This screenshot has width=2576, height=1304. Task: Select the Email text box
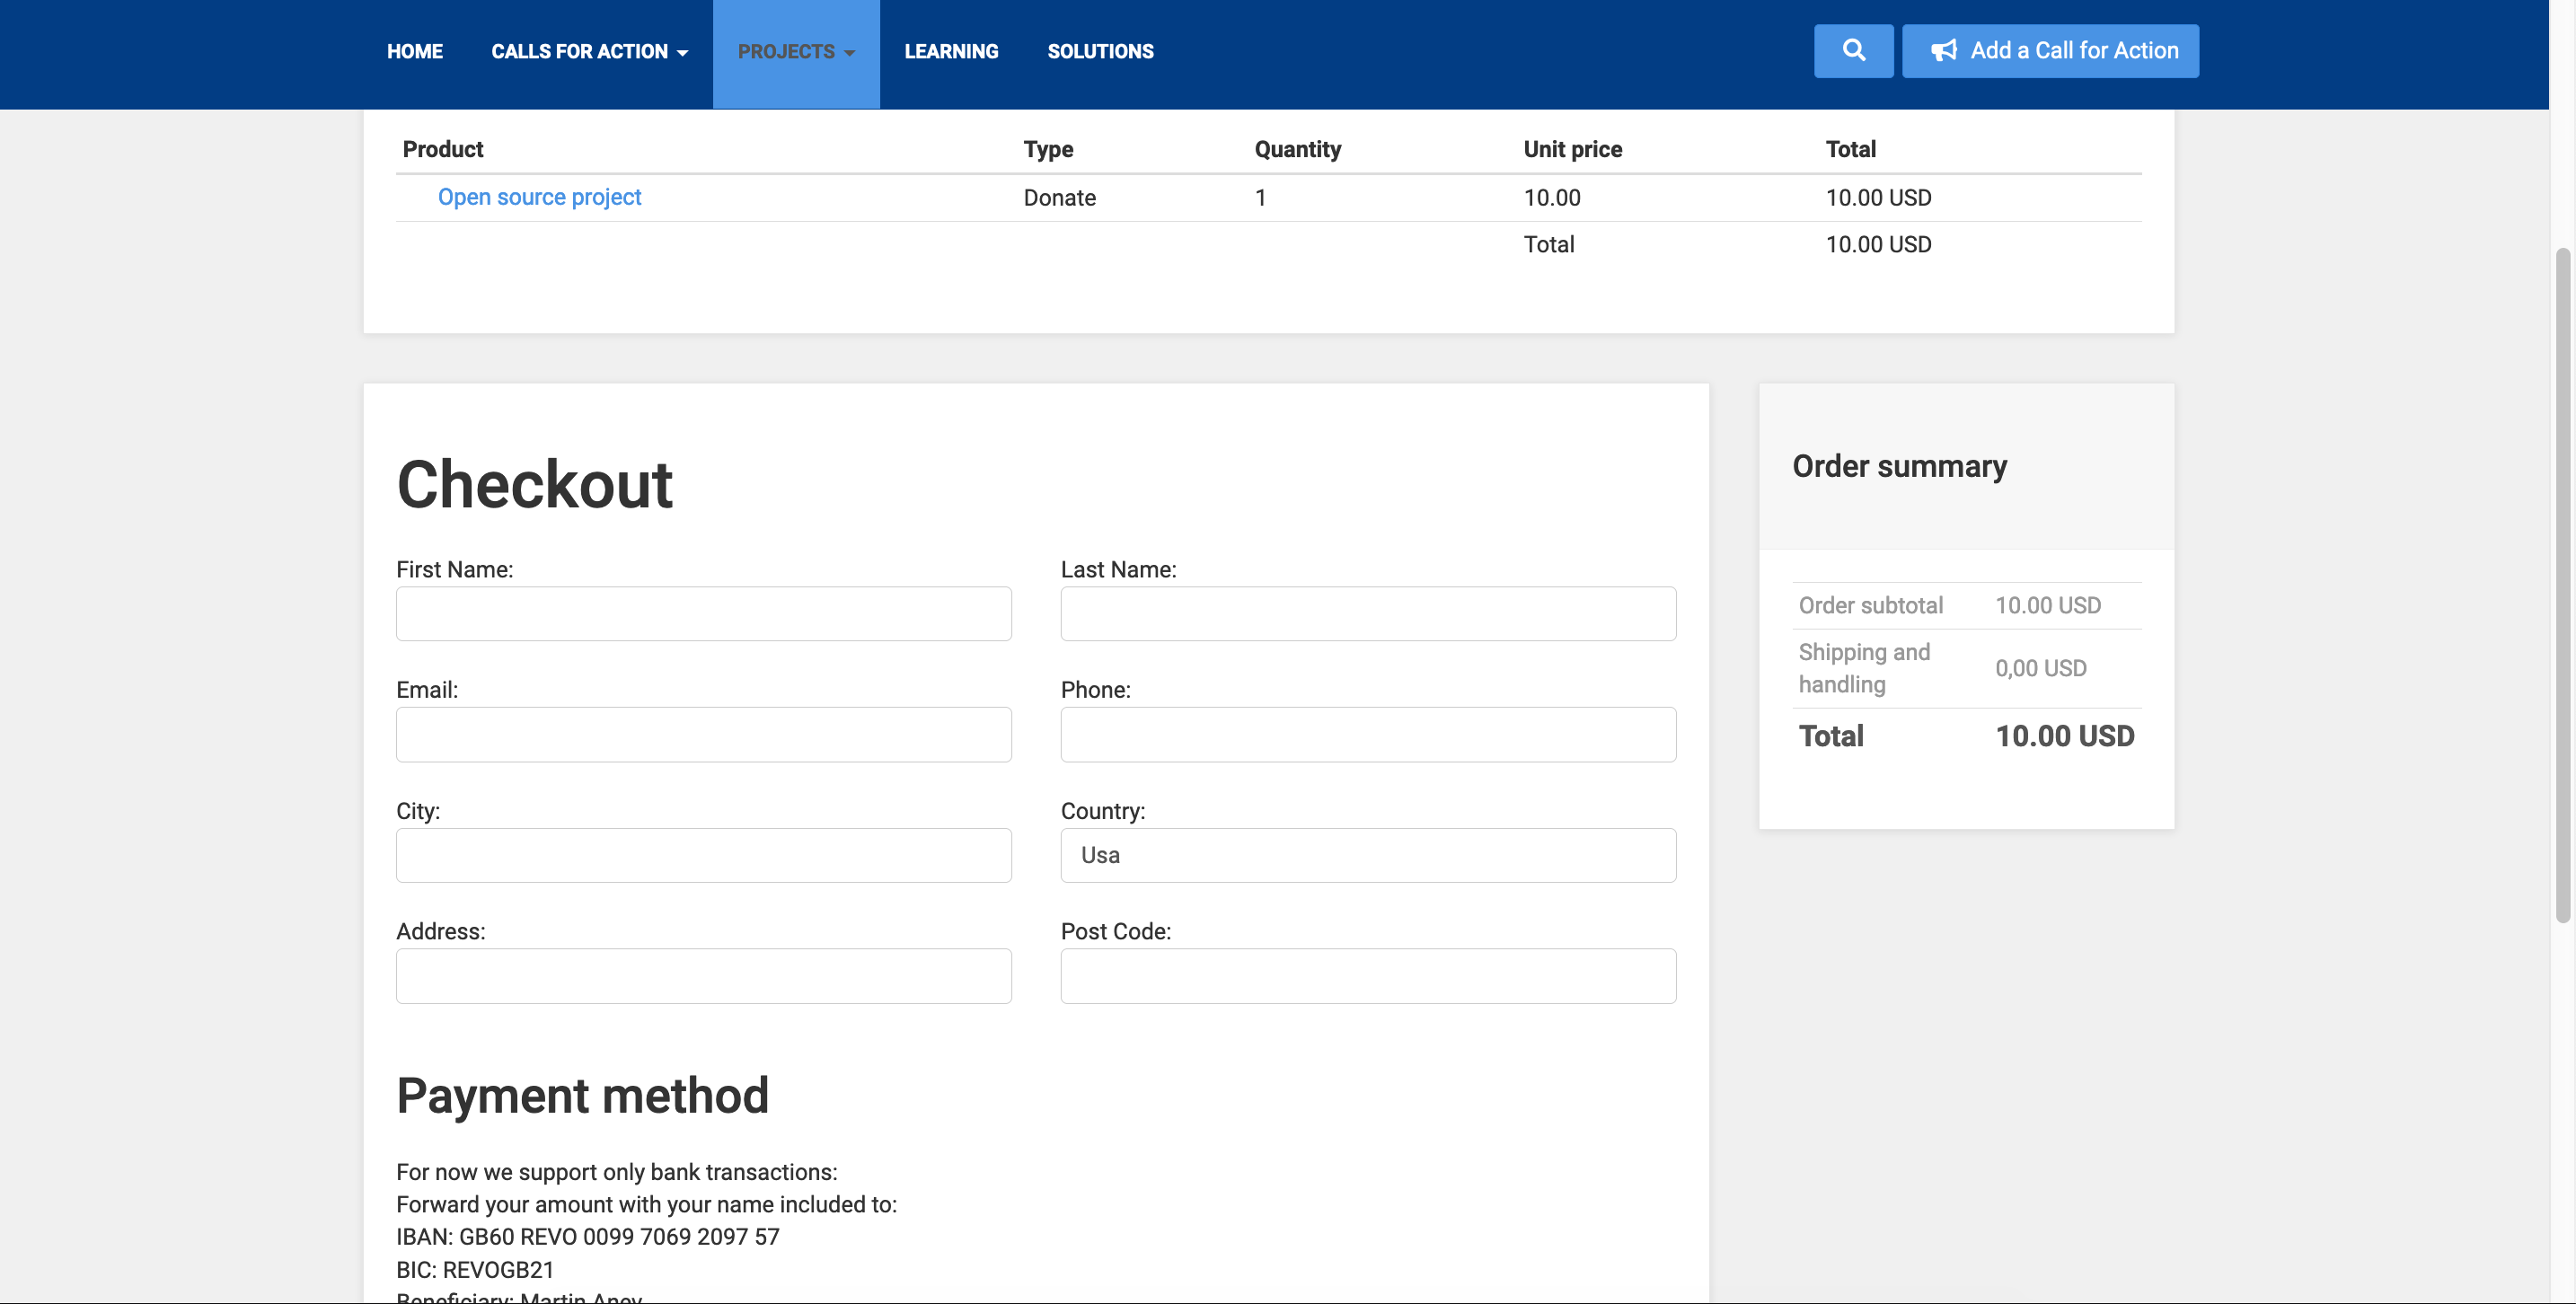point(703,734)
